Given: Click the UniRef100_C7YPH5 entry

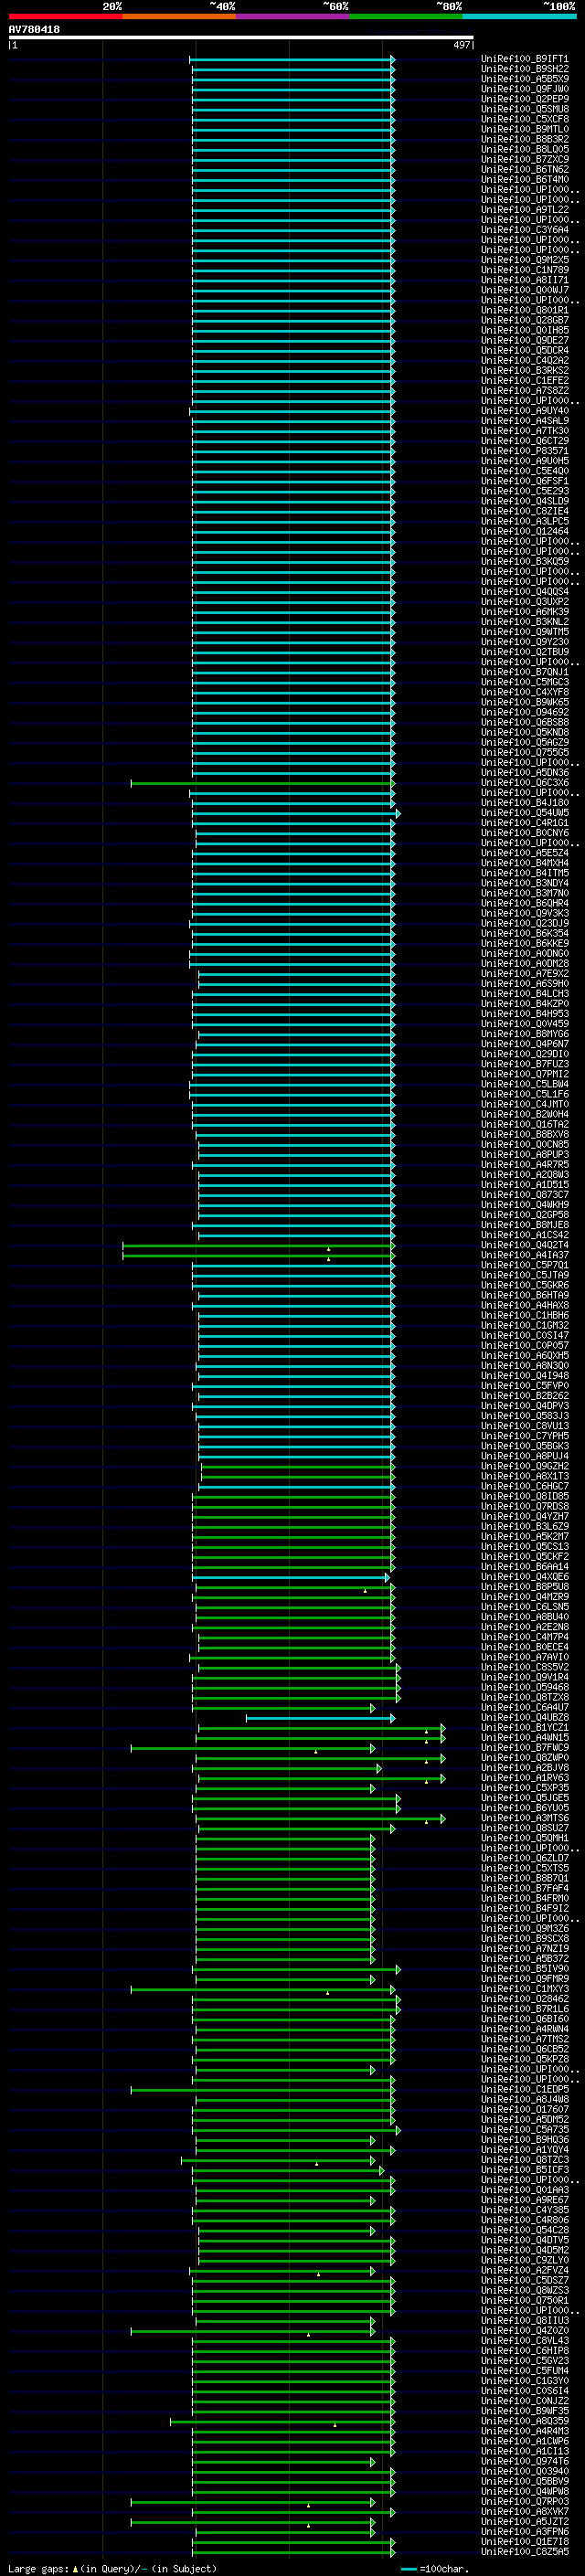Looking at the screenshot, I should [x=525, y=1436].
